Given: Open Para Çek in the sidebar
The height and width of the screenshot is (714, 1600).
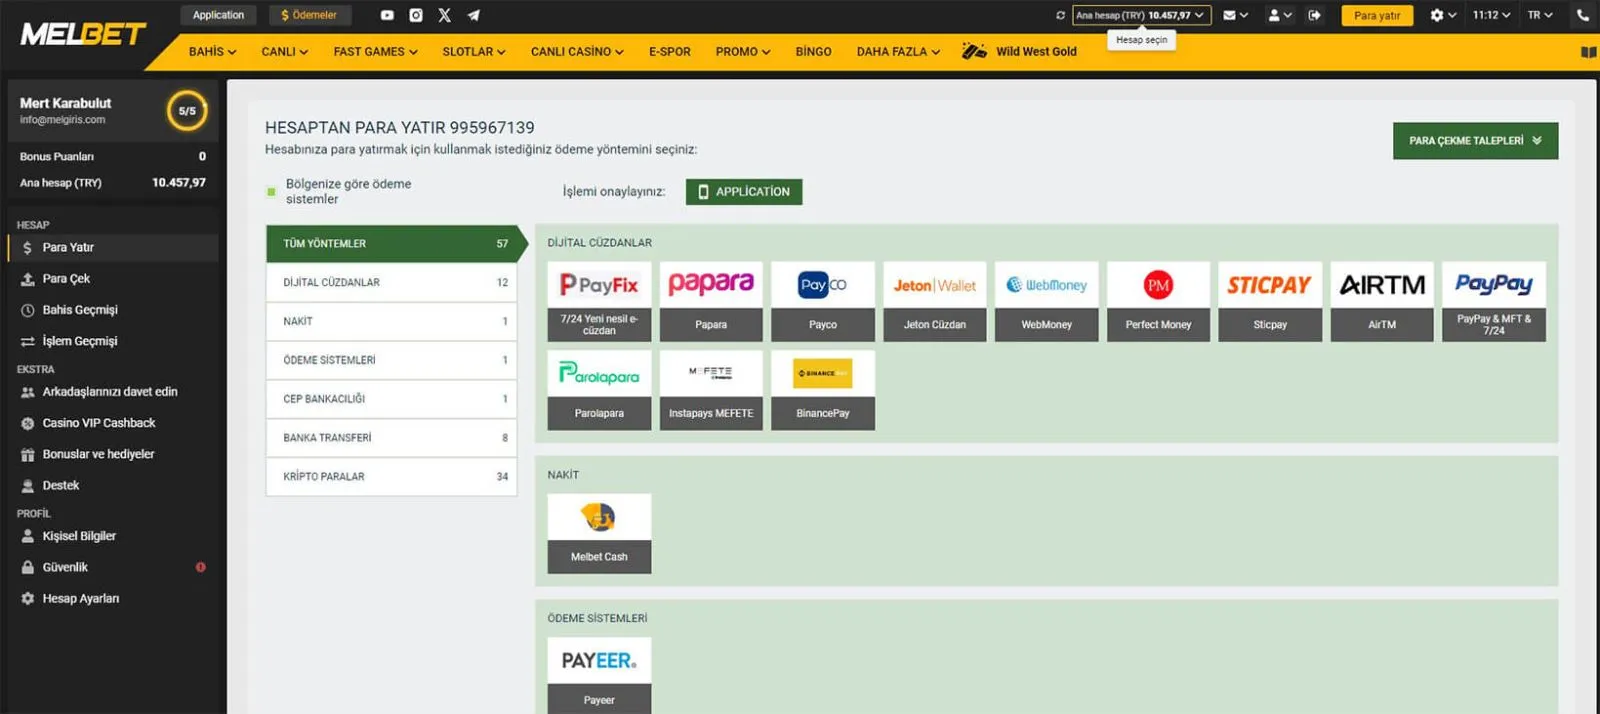Looking at the screenshot, I should pos(66,279).
